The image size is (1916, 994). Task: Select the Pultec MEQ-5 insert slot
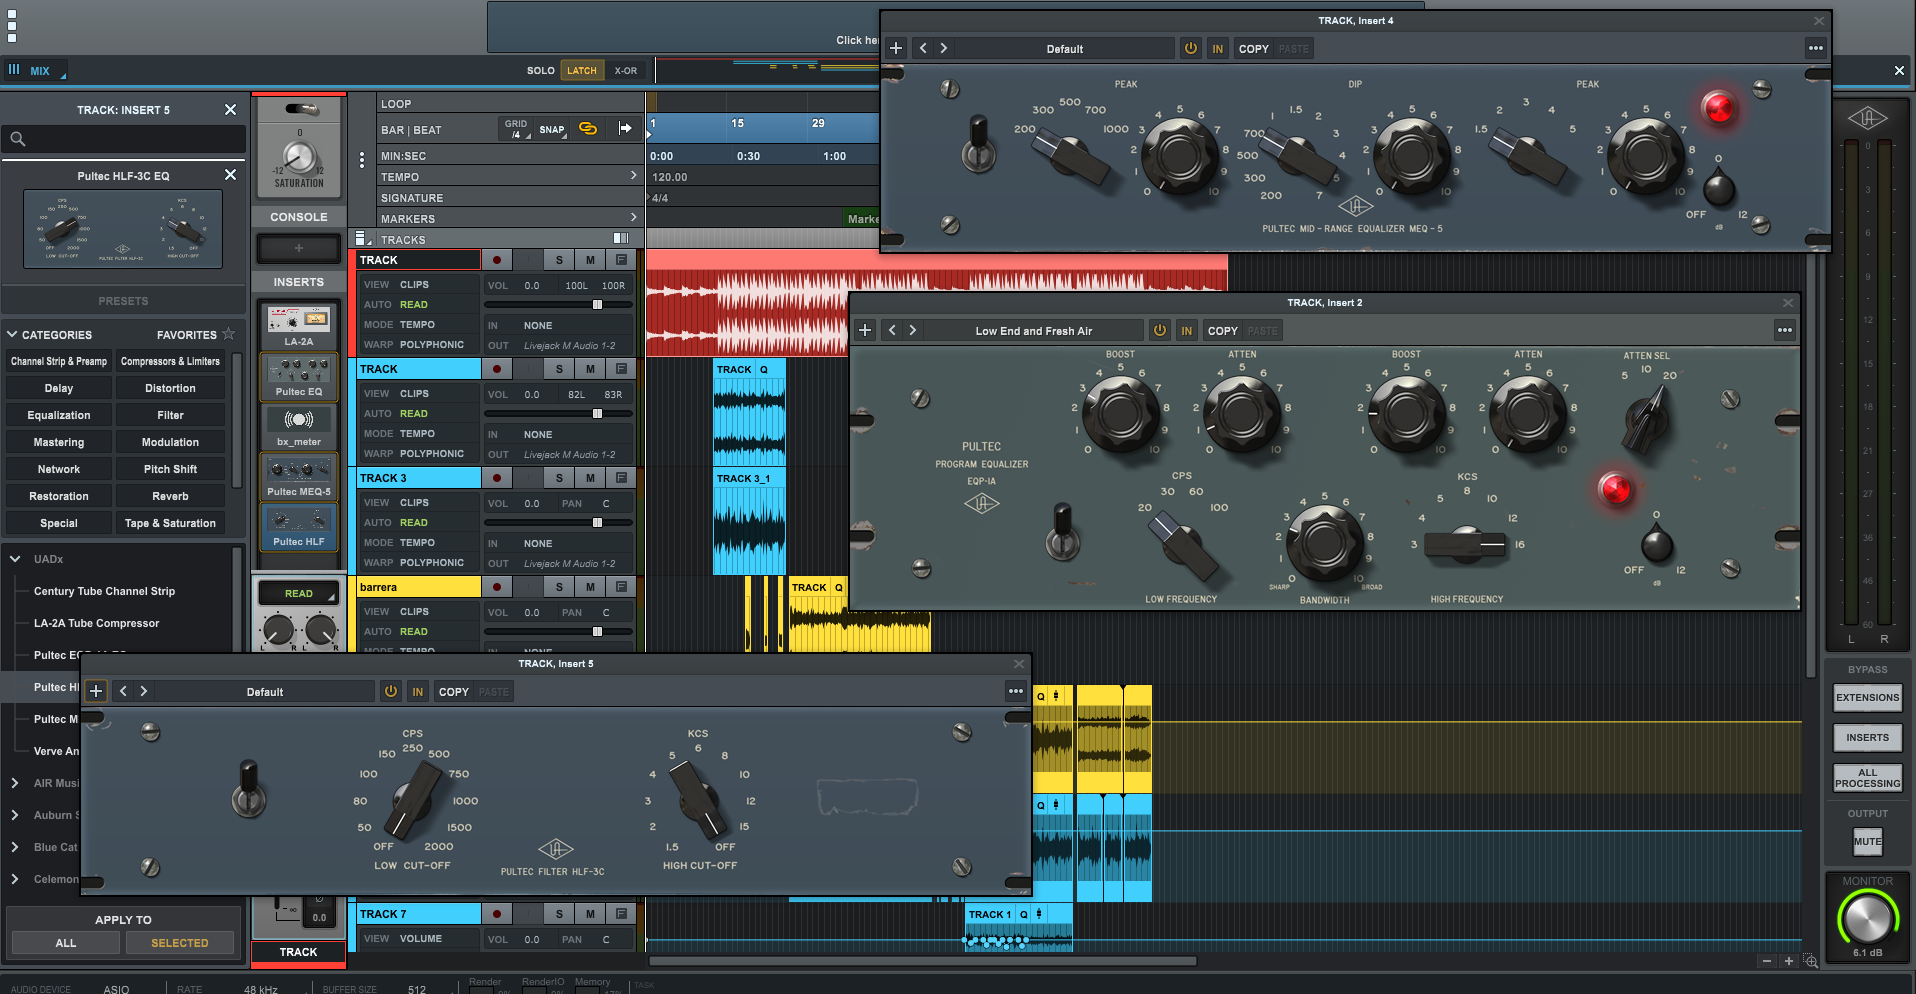coord(299,477)
